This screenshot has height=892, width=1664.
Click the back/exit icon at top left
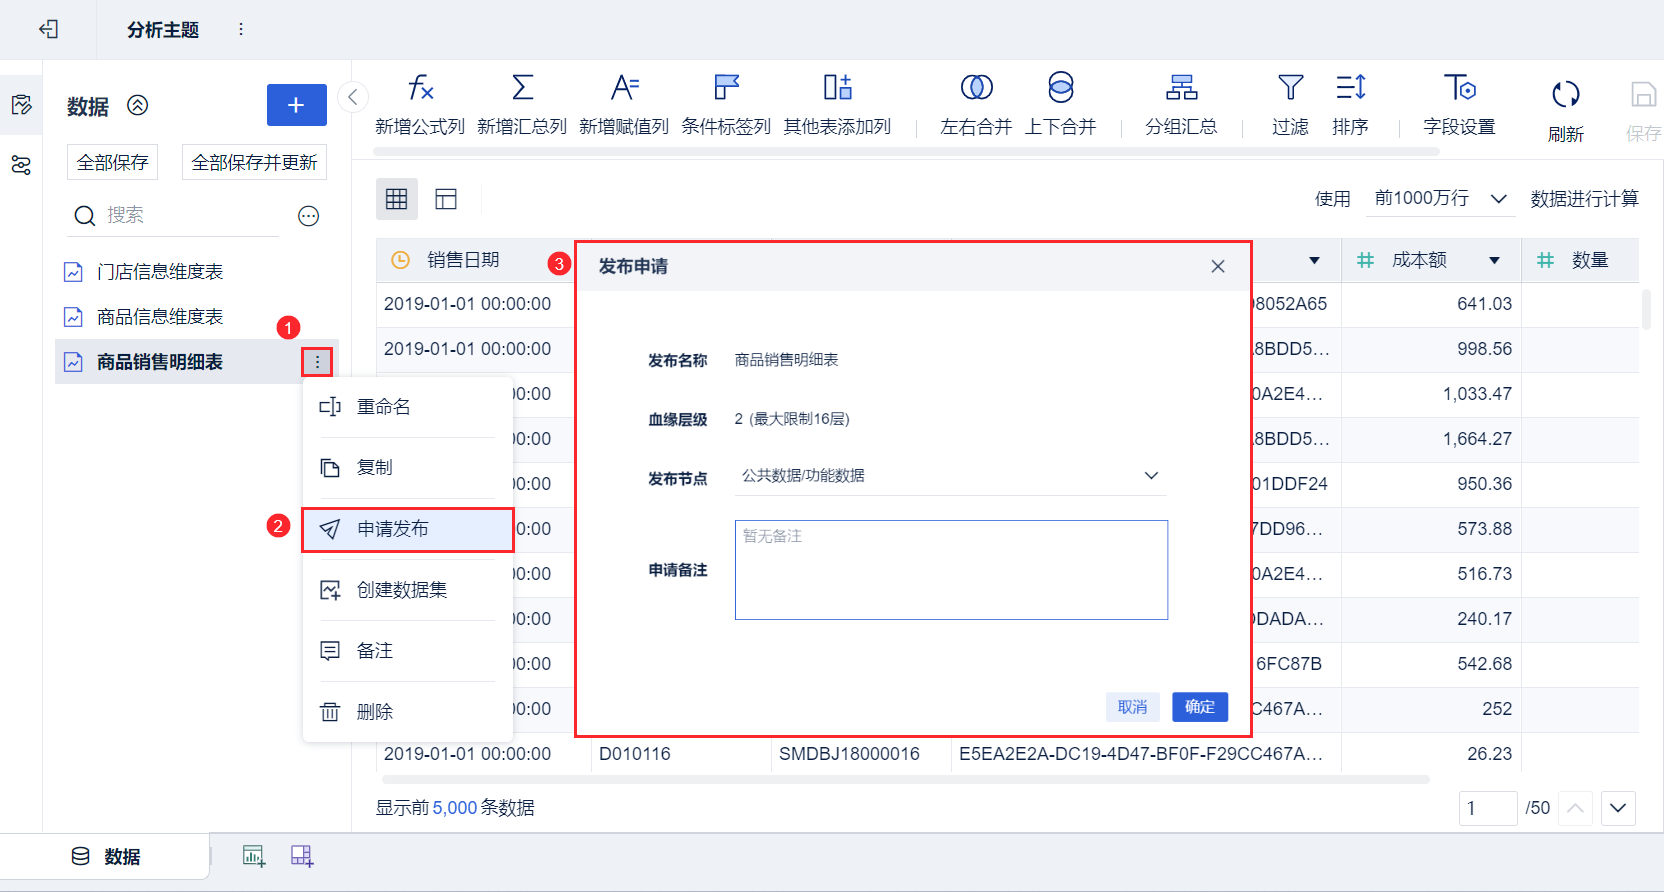(x=48, y=29)
